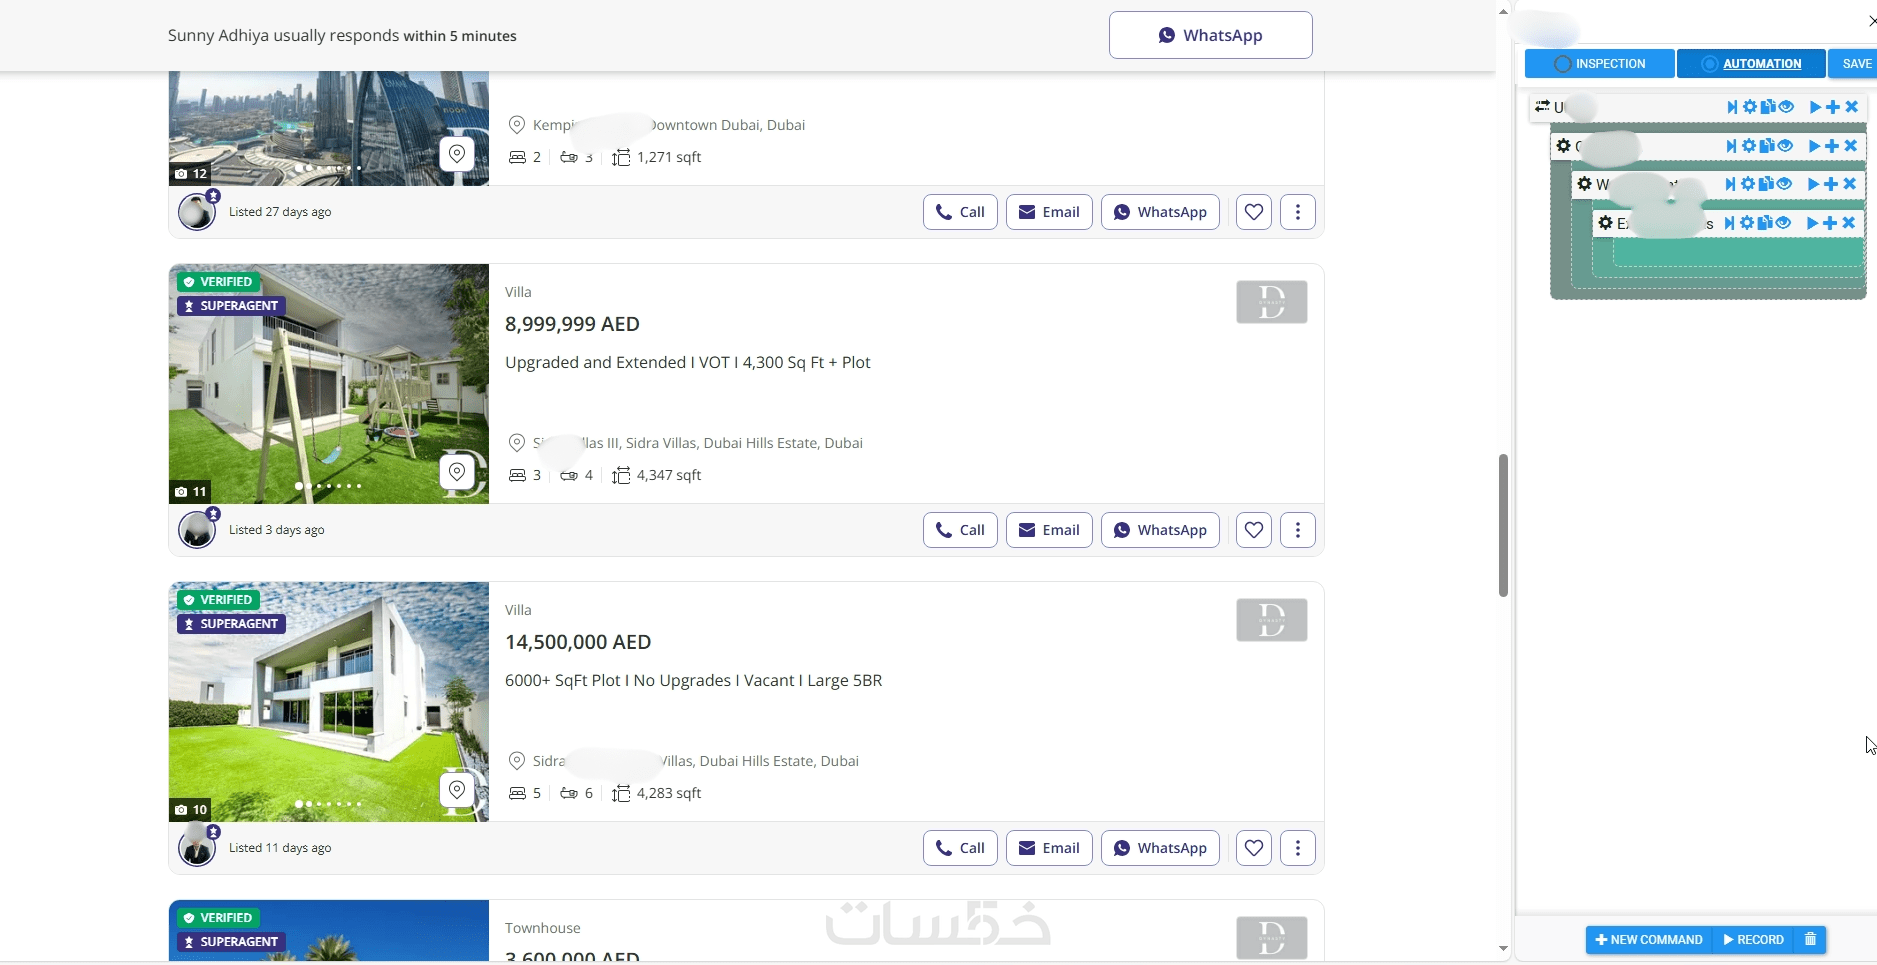The image size is (1877, 965).
Task: Step through the command row starting with C
Action: (1731, 146)
